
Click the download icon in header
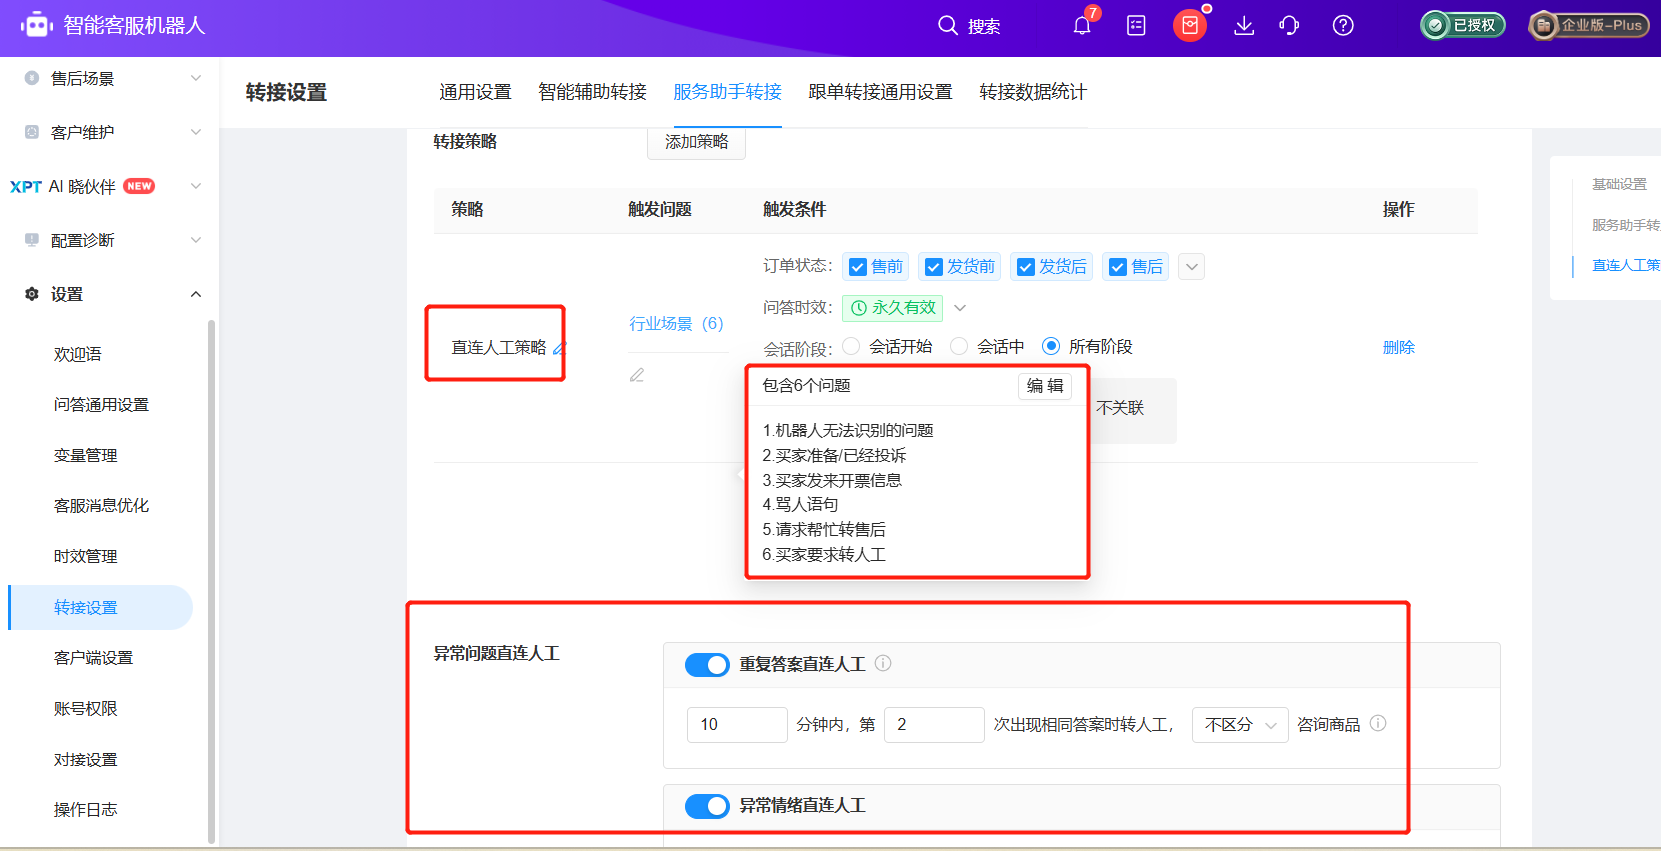click(1244, 25)
